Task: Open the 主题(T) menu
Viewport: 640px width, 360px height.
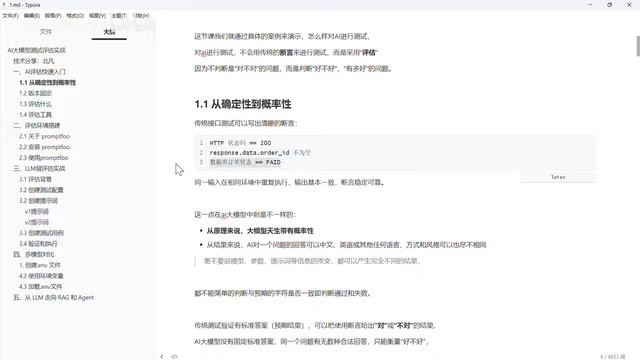Action: click(x=119, y=16)
